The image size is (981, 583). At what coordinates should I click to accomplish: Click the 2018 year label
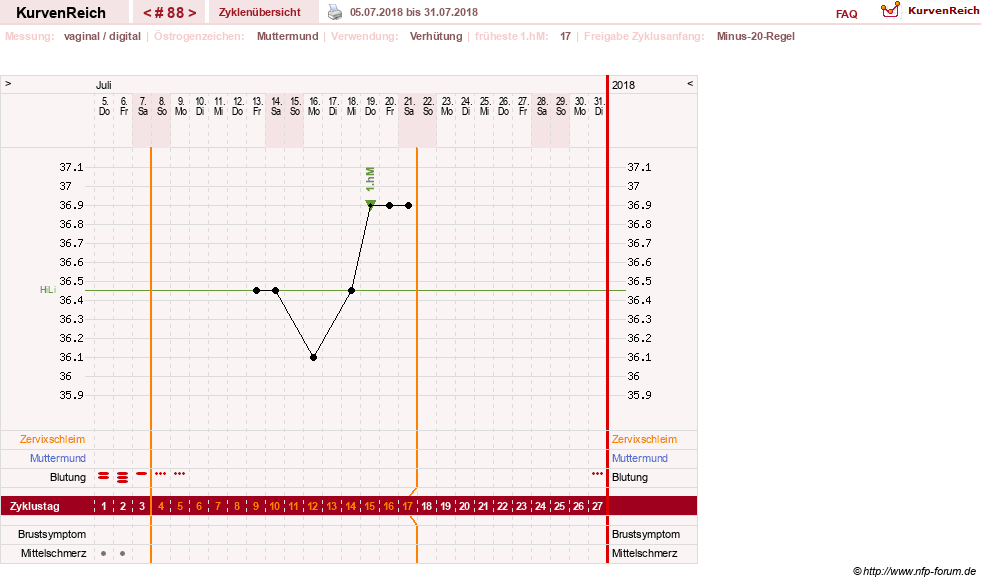click(623, 85)
